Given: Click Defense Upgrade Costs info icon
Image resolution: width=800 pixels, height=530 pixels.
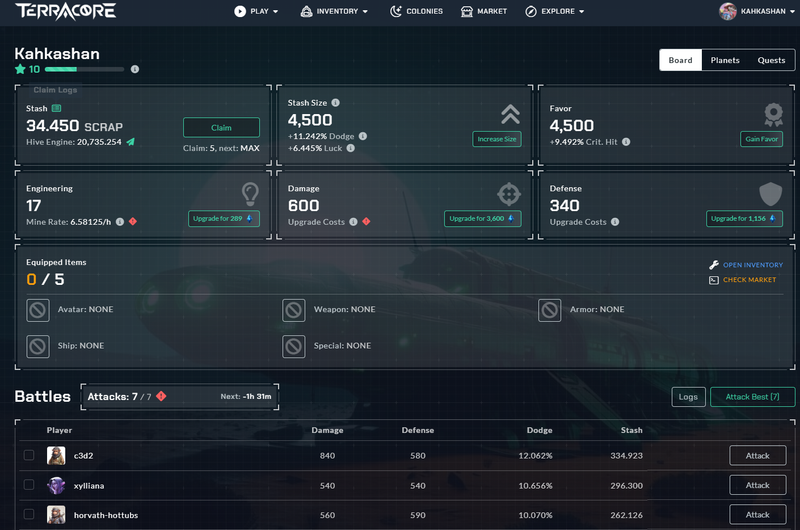Looking at the screenshot, I should coord(615,221).
